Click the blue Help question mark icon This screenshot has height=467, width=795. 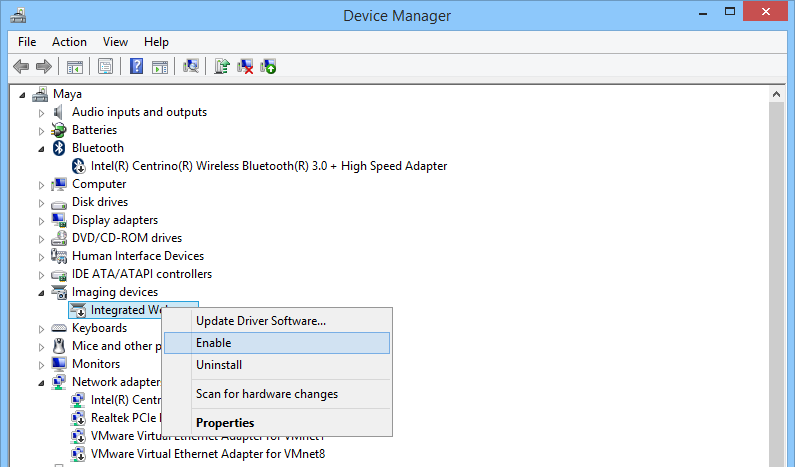click(x=136, y=66)
